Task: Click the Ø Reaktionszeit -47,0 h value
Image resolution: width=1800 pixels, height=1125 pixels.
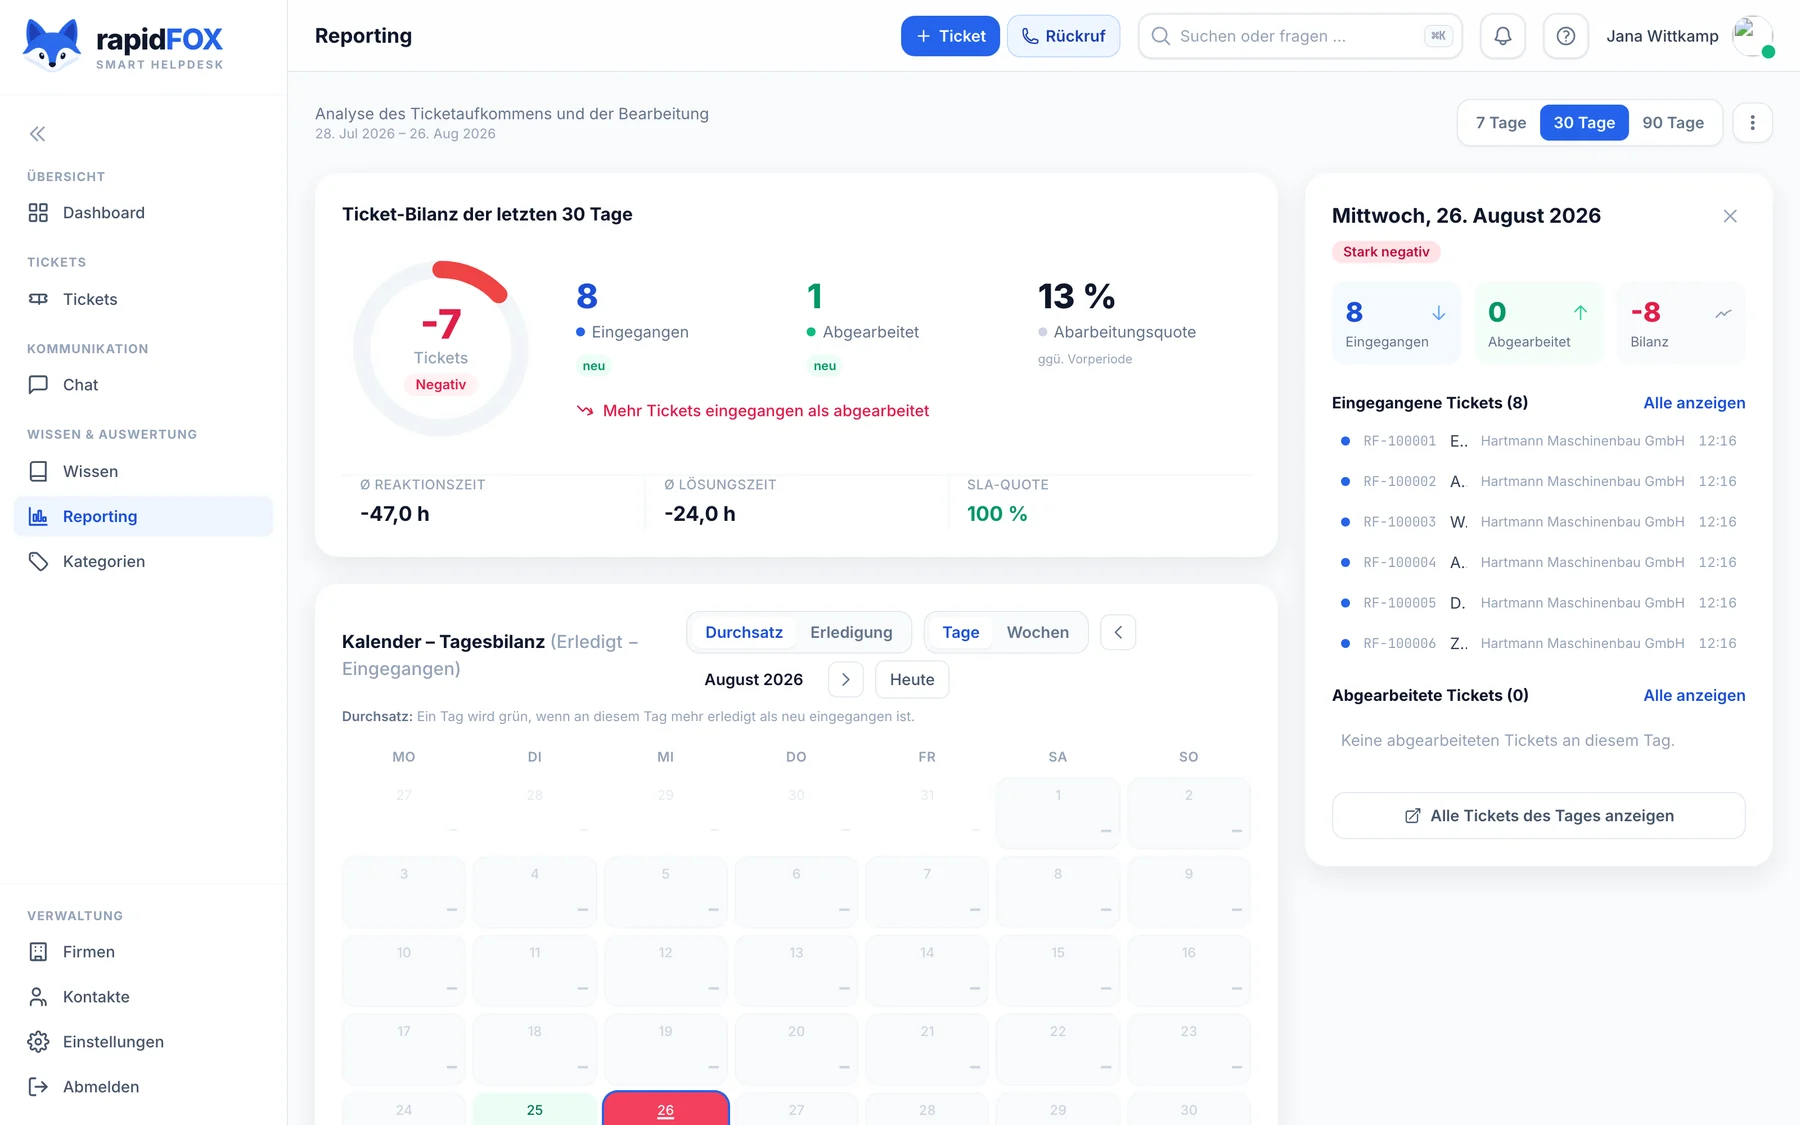Action: [x=395, y=514]
